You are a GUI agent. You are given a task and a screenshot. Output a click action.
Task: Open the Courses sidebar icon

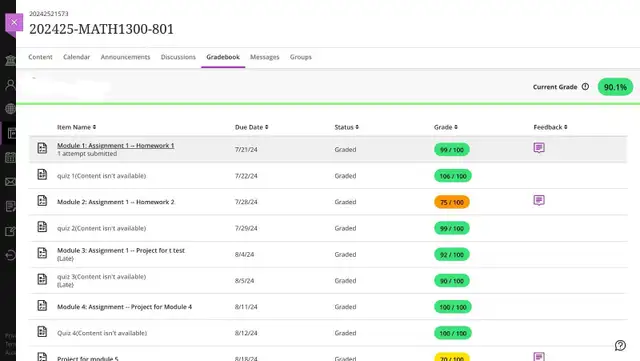pyautogui.click(x=11, y=133)
